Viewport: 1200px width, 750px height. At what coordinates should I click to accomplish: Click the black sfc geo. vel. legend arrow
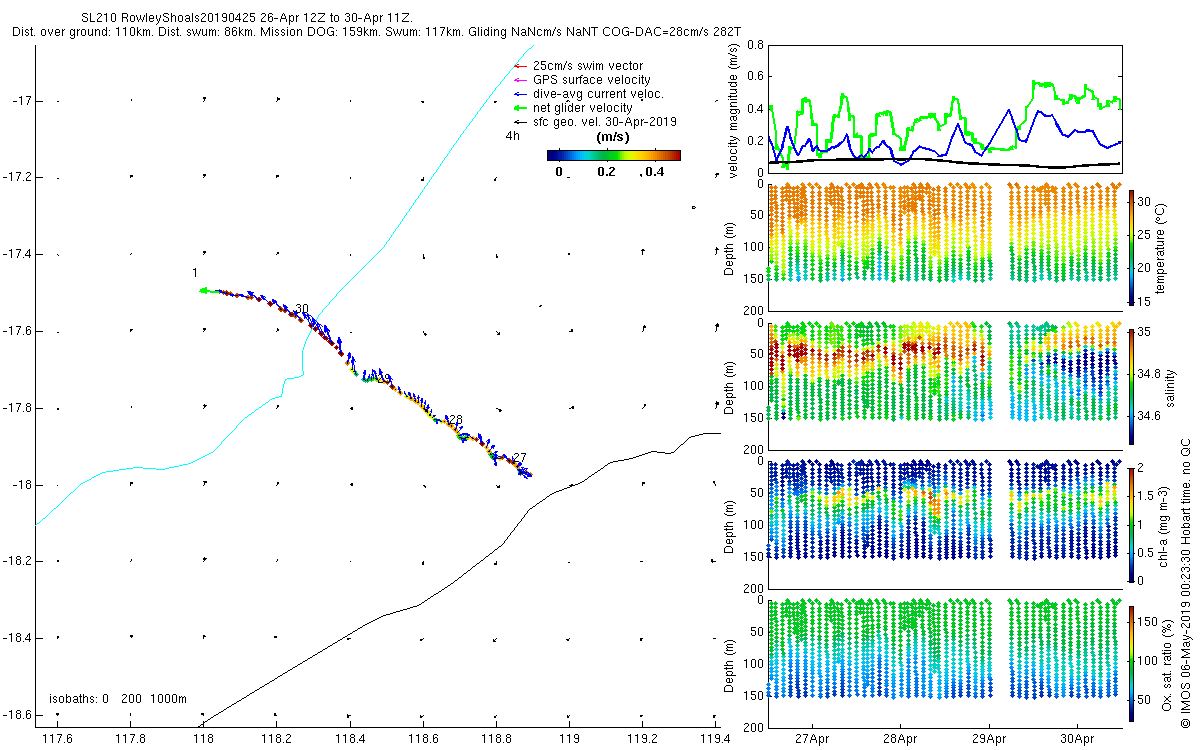(520, 122)
